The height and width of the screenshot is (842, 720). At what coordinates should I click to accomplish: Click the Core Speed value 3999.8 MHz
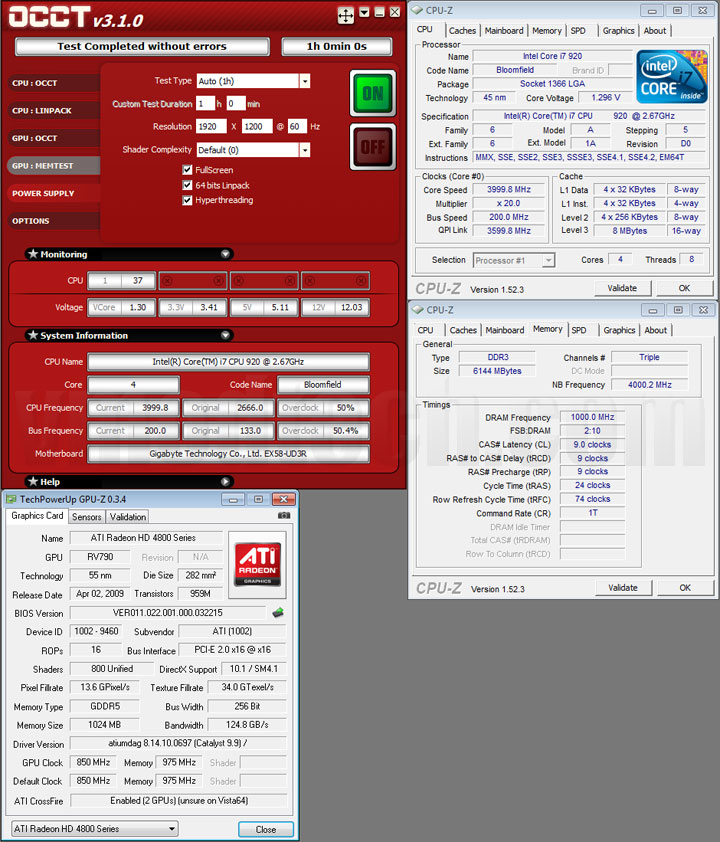(509, 190)
